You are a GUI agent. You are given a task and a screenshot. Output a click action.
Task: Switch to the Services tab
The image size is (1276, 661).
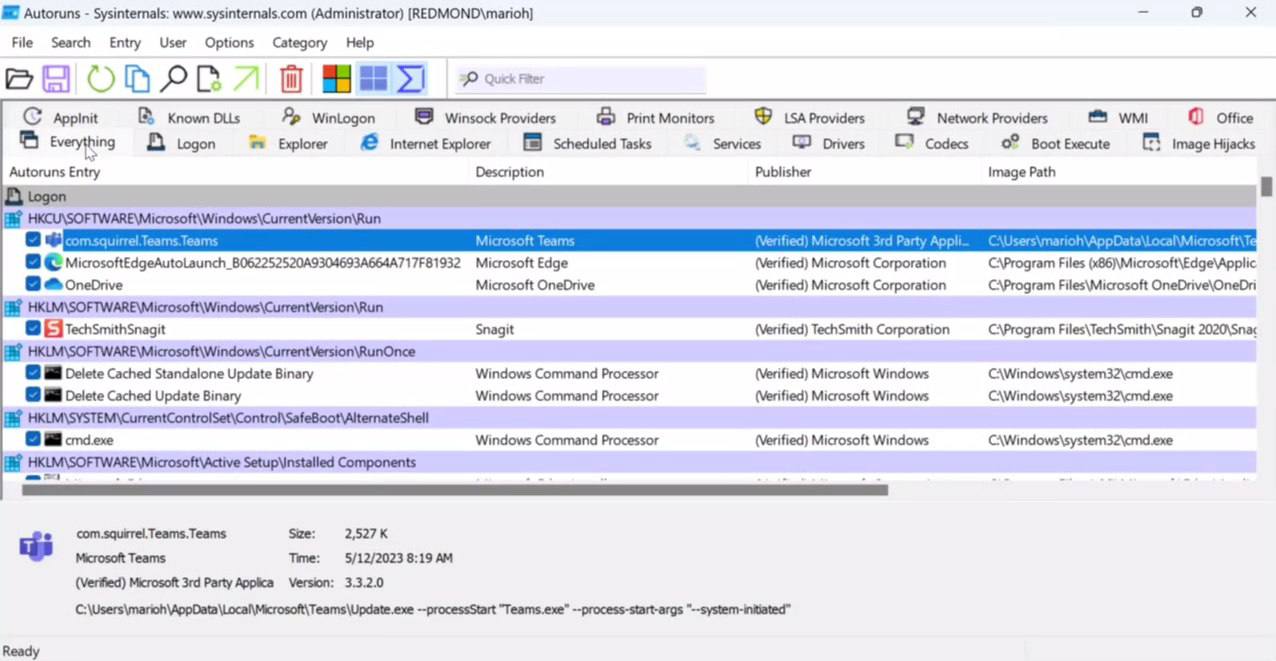coord(722,143)
